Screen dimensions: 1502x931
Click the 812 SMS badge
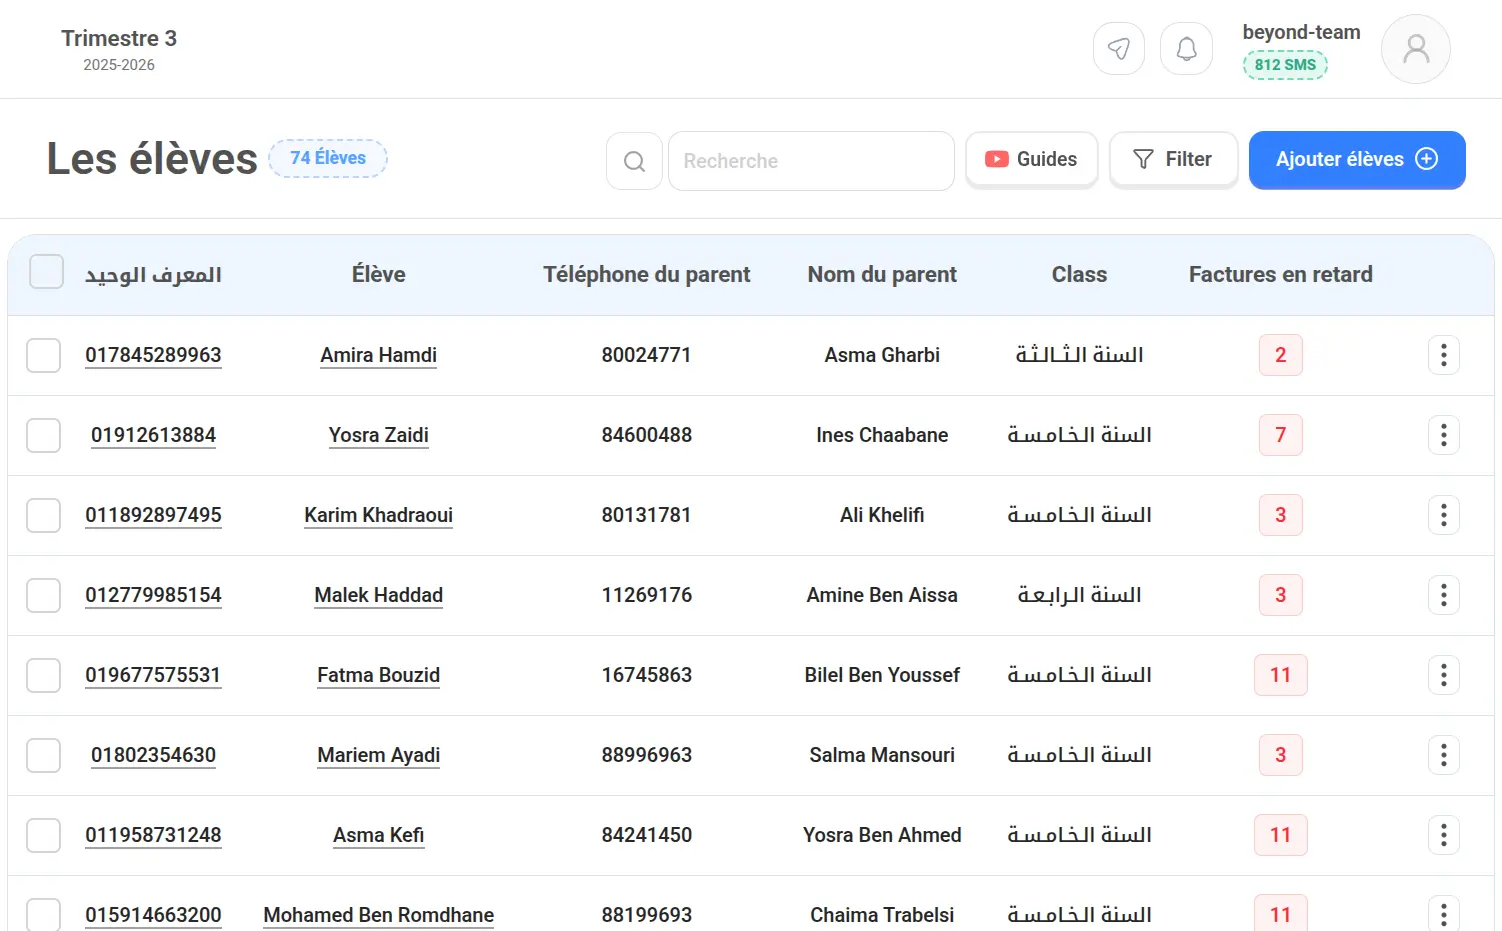tap(1285, 65)
